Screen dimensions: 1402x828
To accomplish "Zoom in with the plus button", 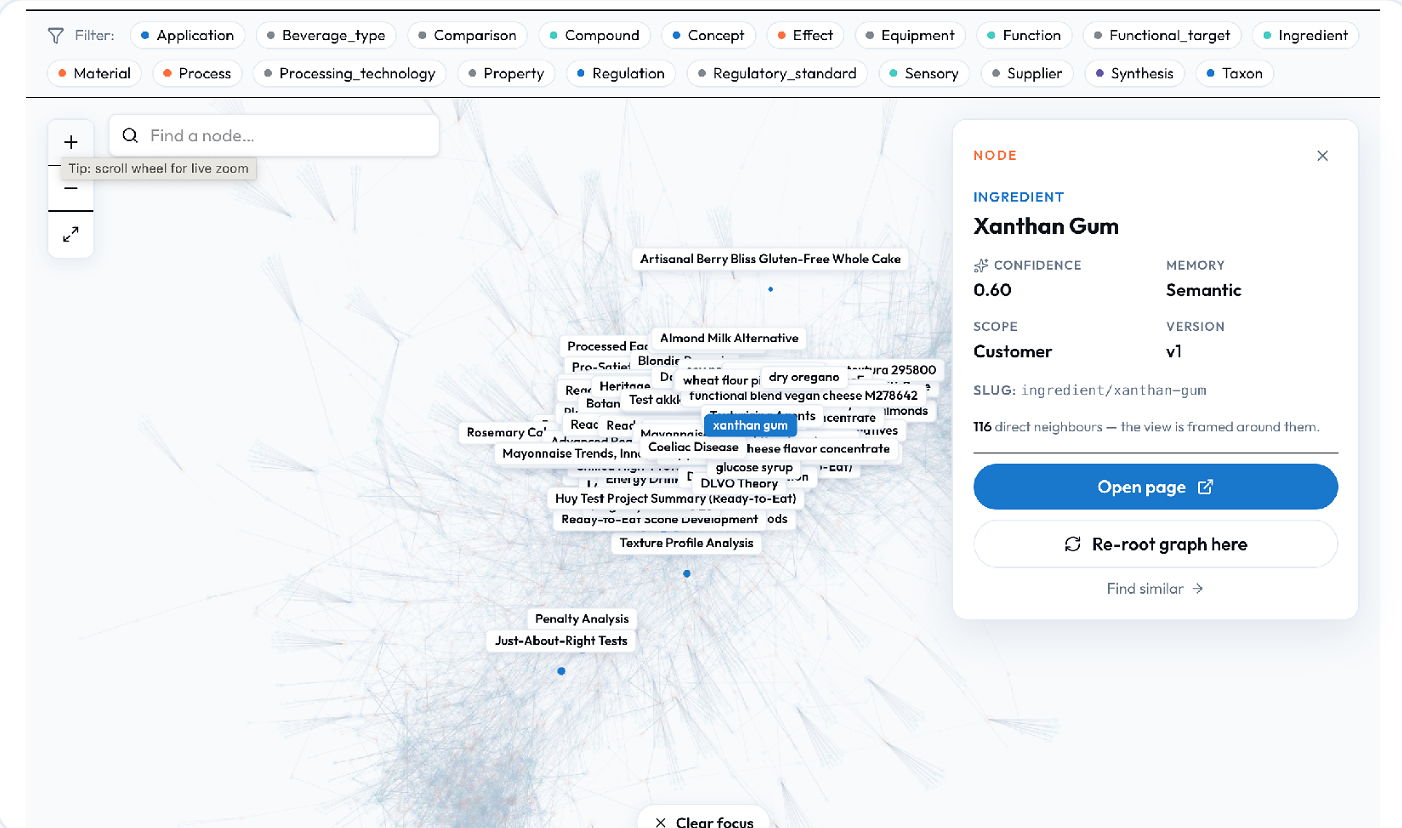I will 71,142.
